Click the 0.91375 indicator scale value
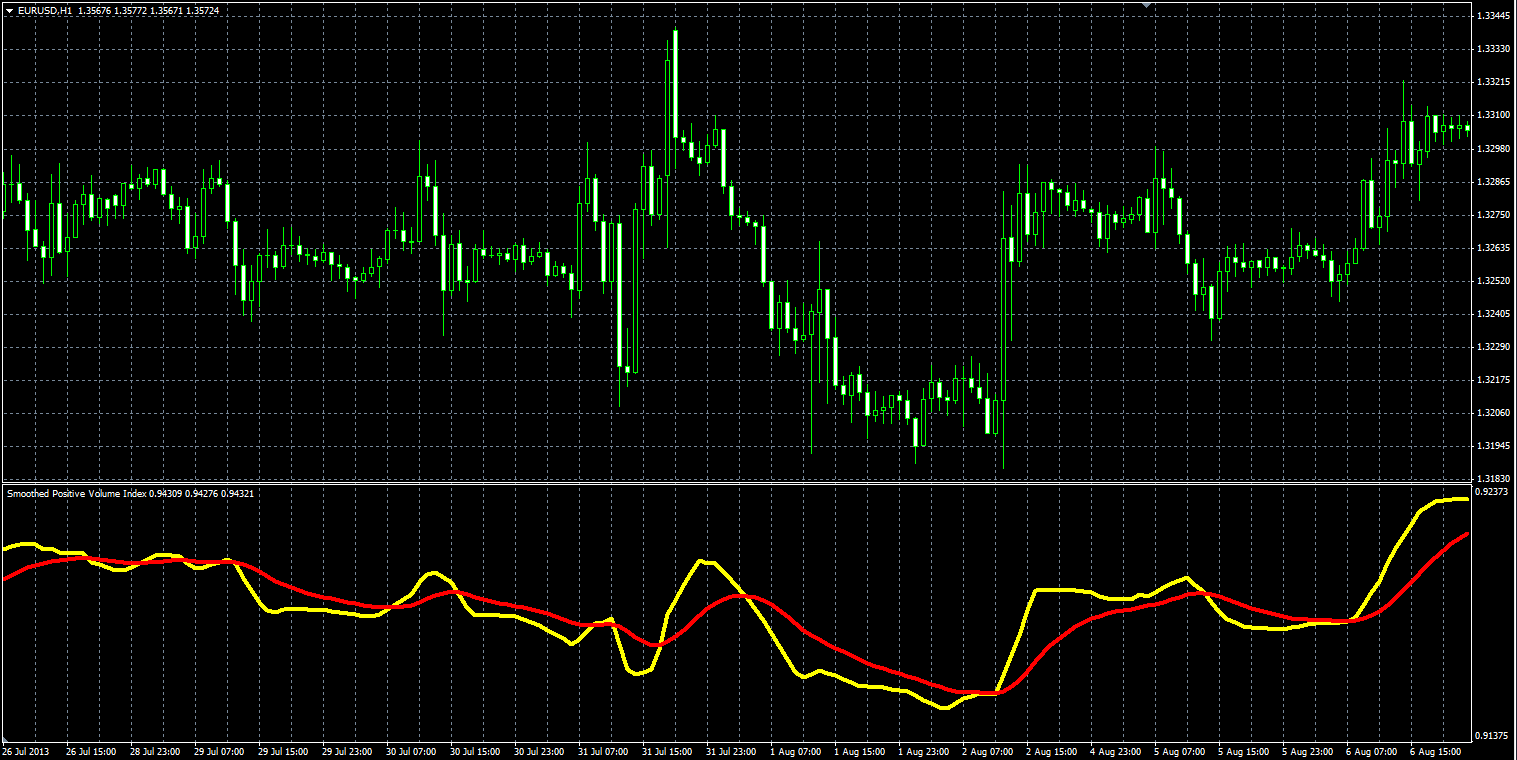Image resolution: width=1517 pixels, height=760 pixels. [x=1493, y=736]
